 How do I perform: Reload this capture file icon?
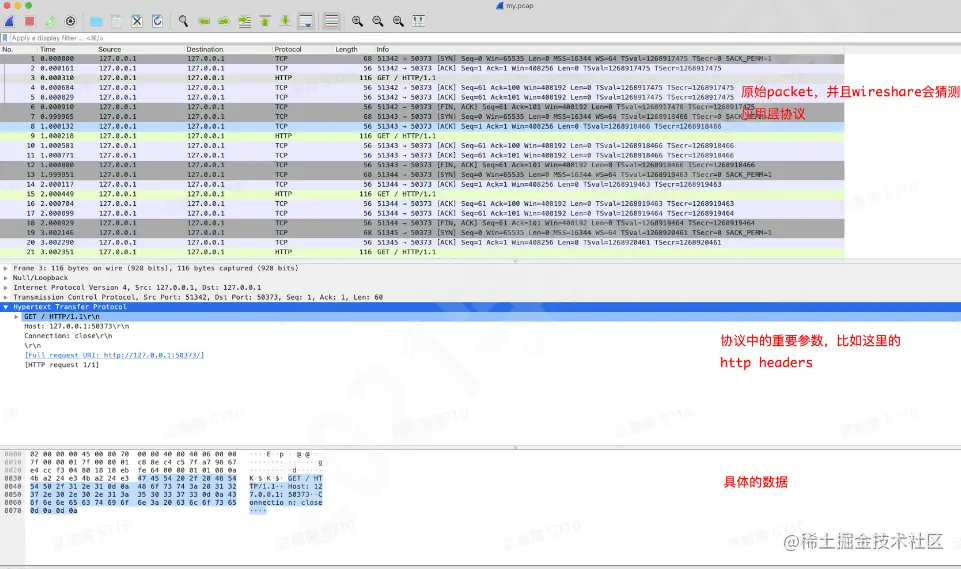click(158, 21)
